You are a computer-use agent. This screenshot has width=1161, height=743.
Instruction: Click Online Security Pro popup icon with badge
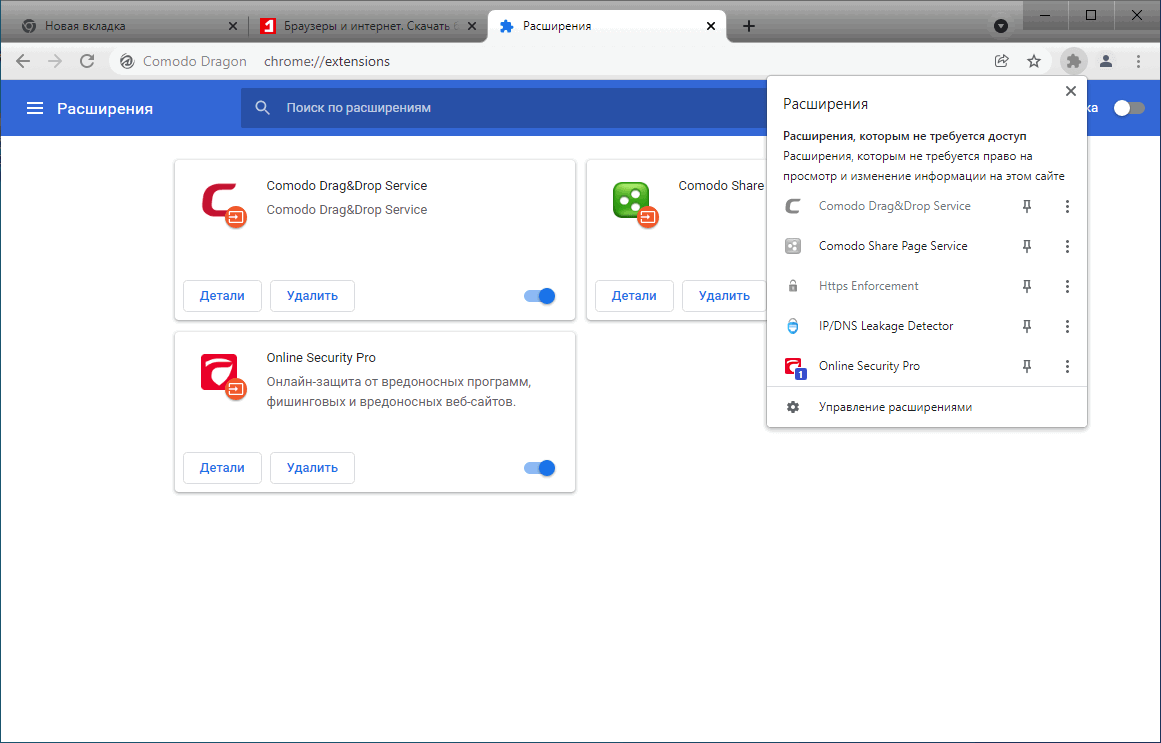coord(794,367)
